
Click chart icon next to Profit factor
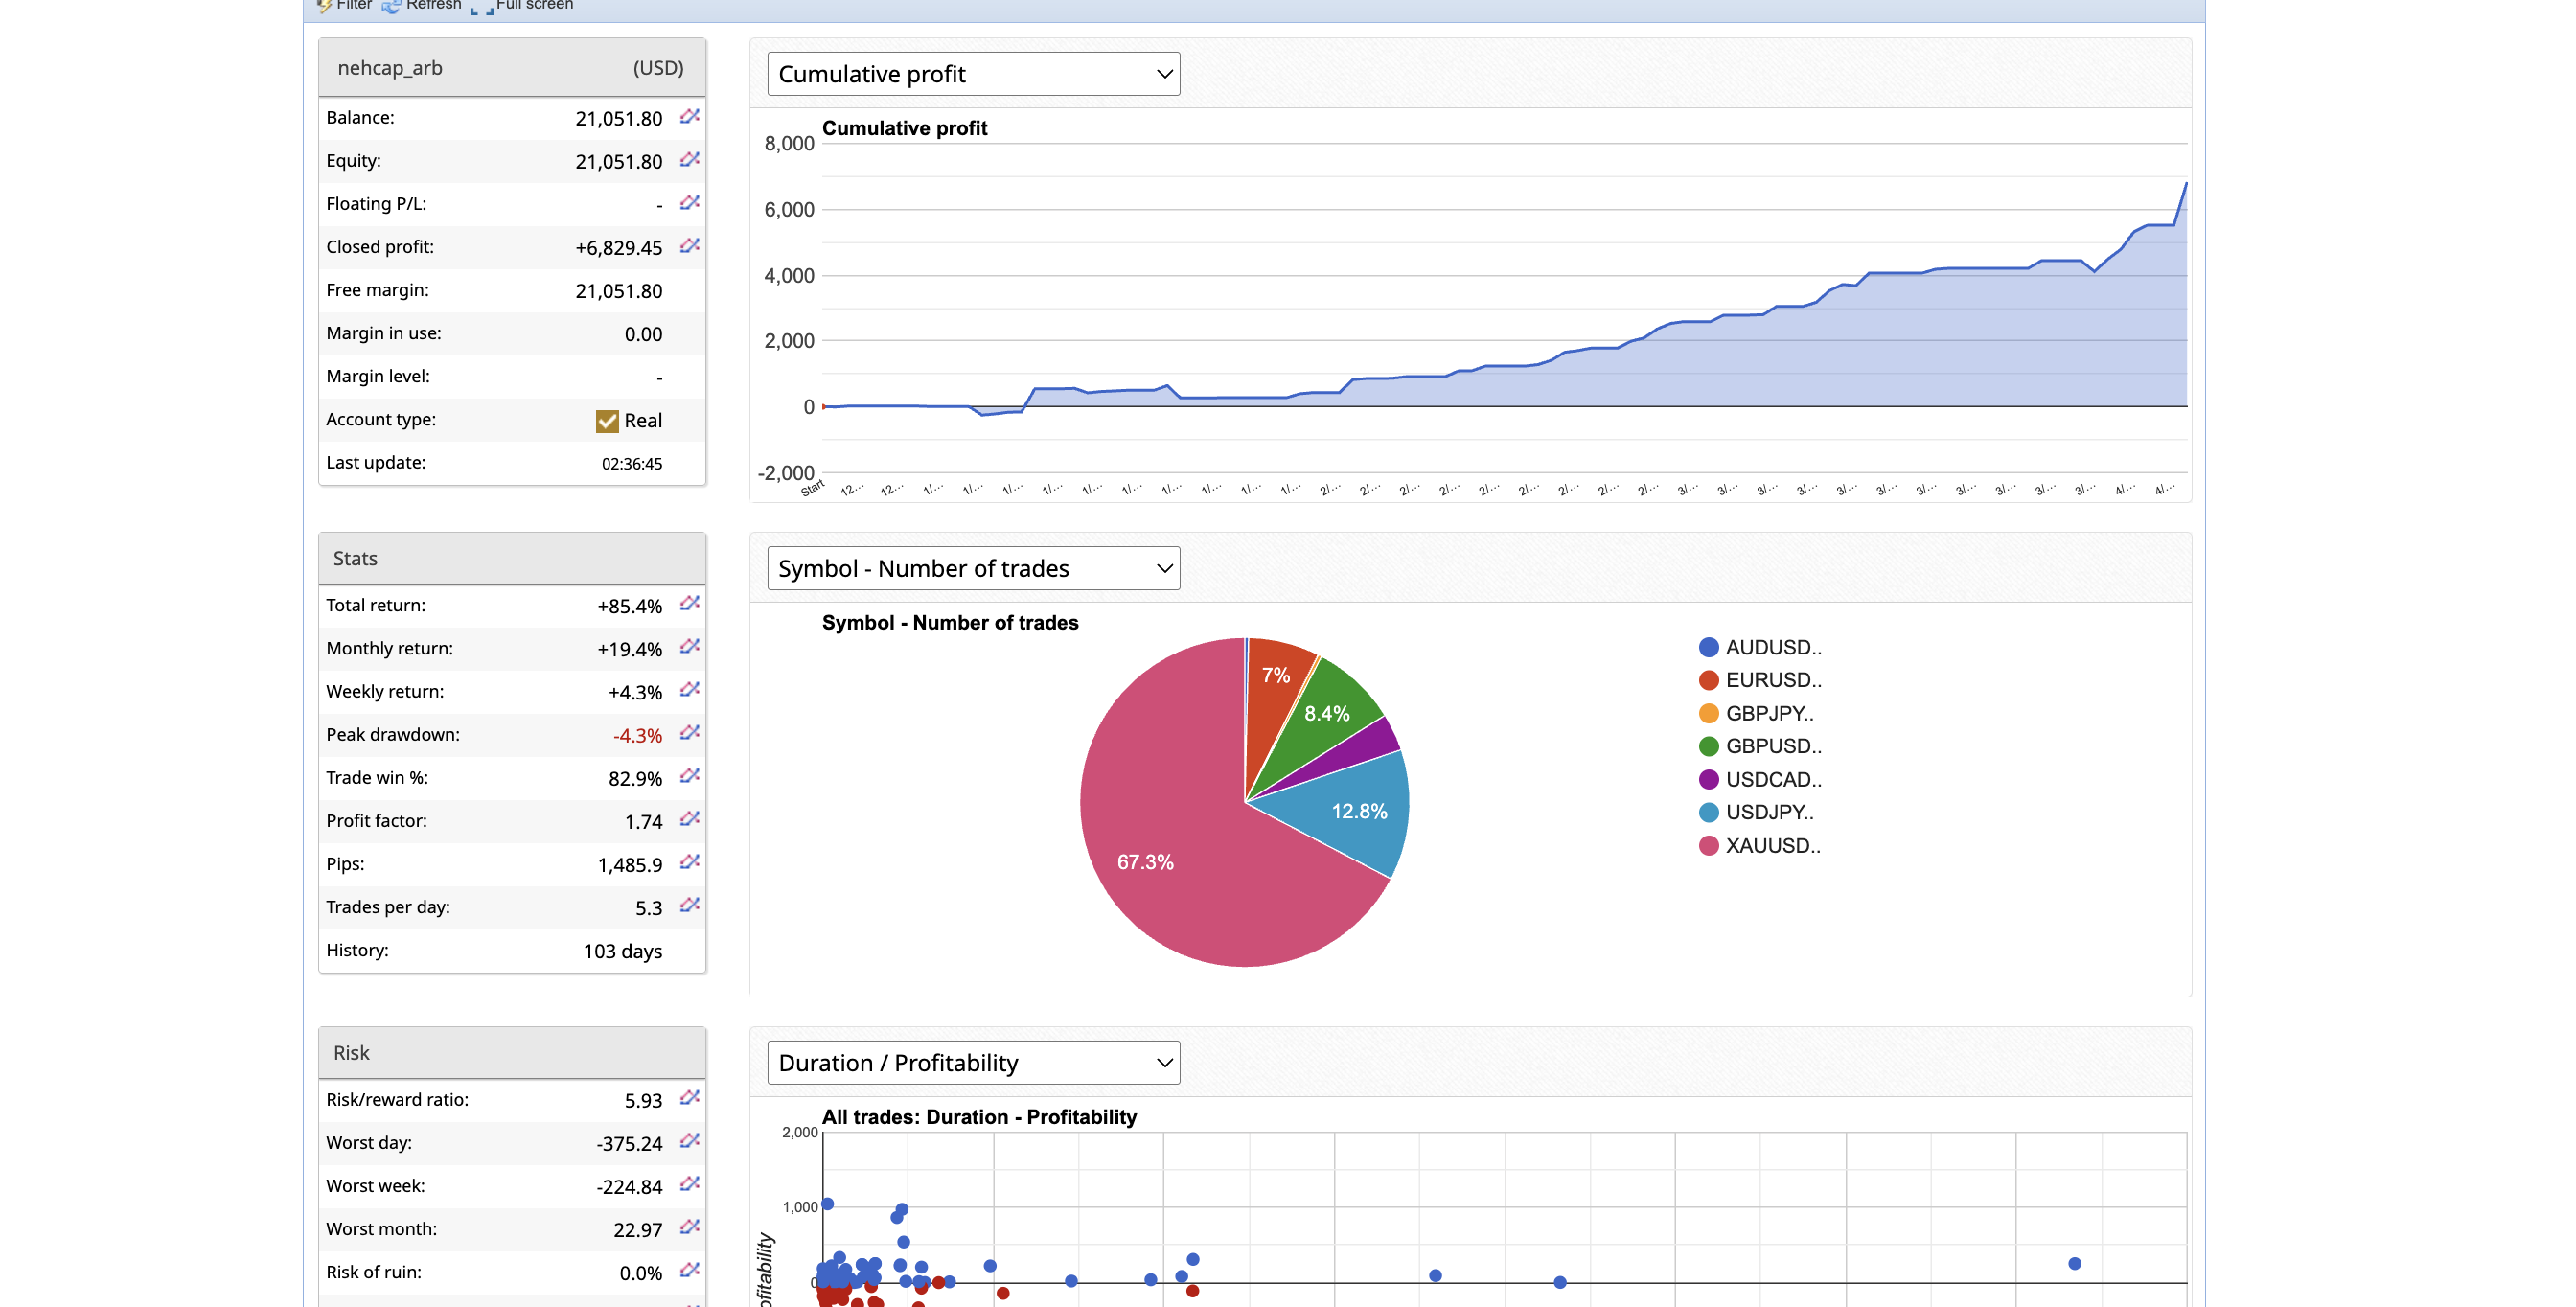[x=689, y=819]
